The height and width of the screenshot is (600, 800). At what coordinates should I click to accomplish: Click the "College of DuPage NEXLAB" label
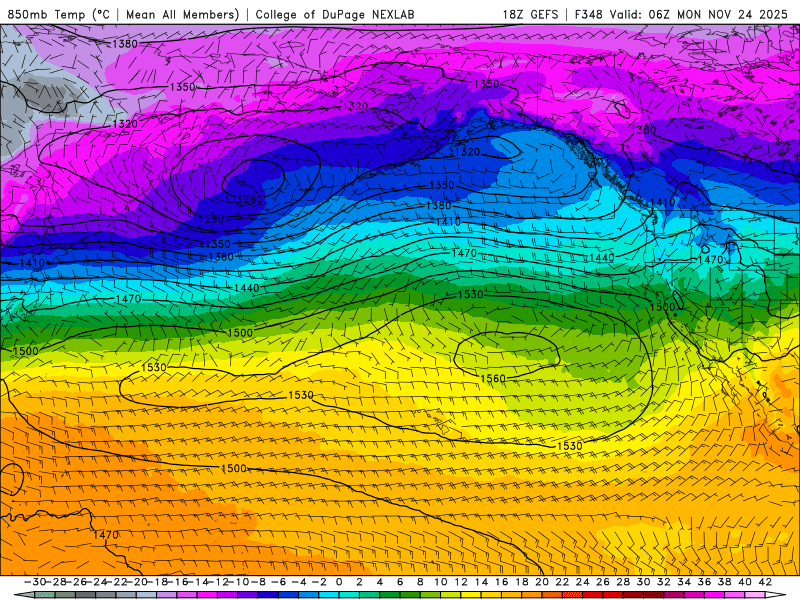335,14
